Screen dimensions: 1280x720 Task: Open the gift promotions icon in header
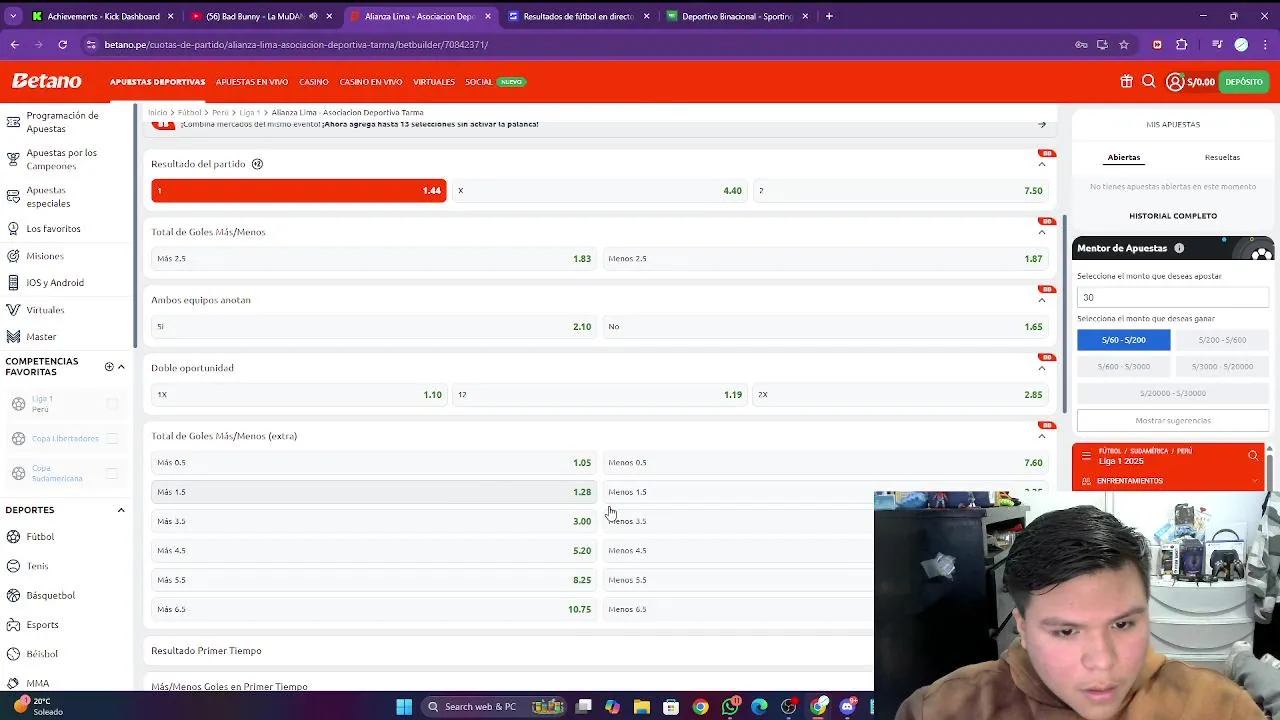[1127, 82]
